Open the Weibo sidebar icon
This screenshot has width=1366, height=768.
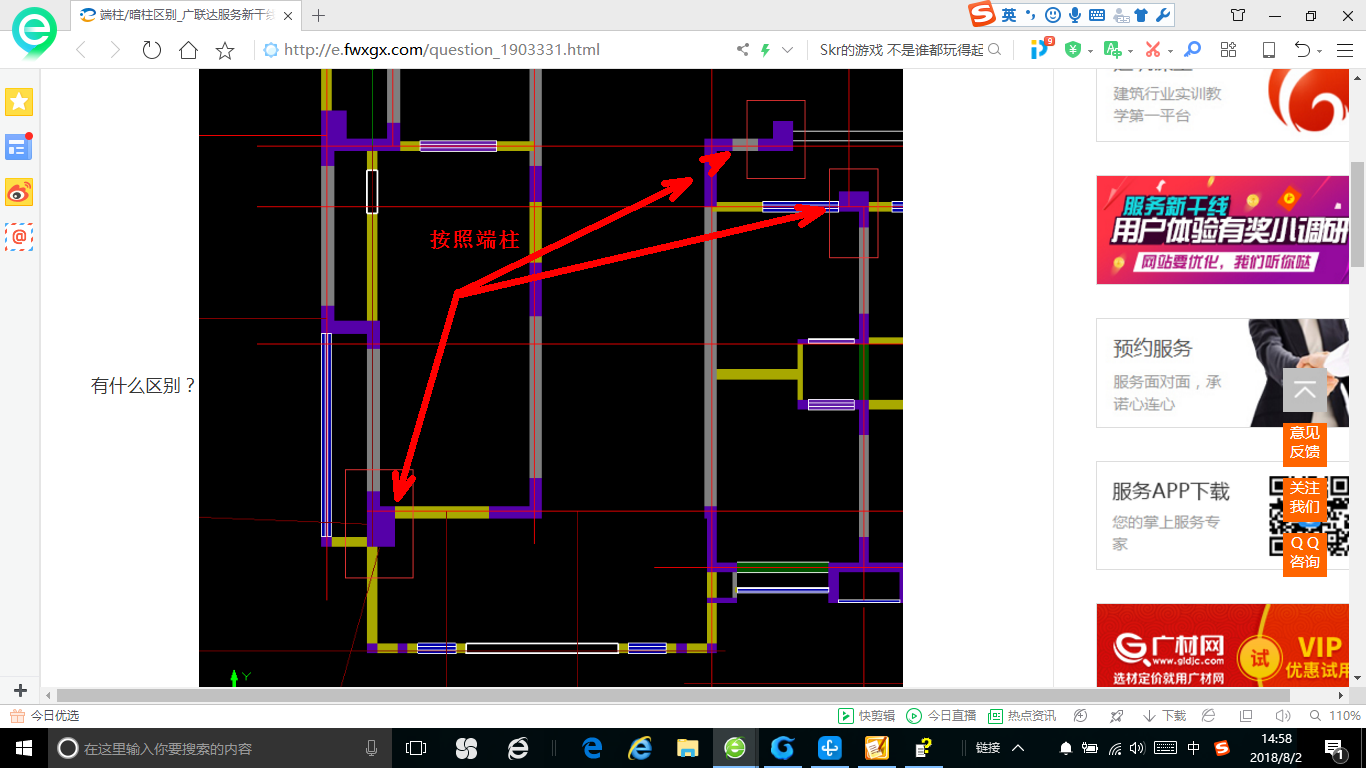pyautogui.click(x=19, y=192)
